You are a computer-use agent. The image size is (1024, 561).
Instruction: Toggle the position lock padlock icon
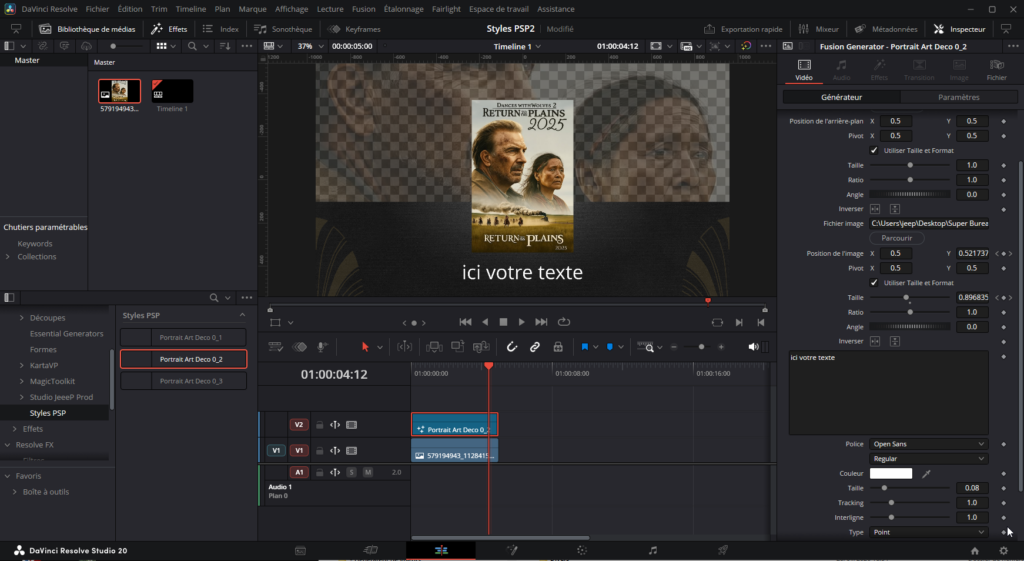558,347
